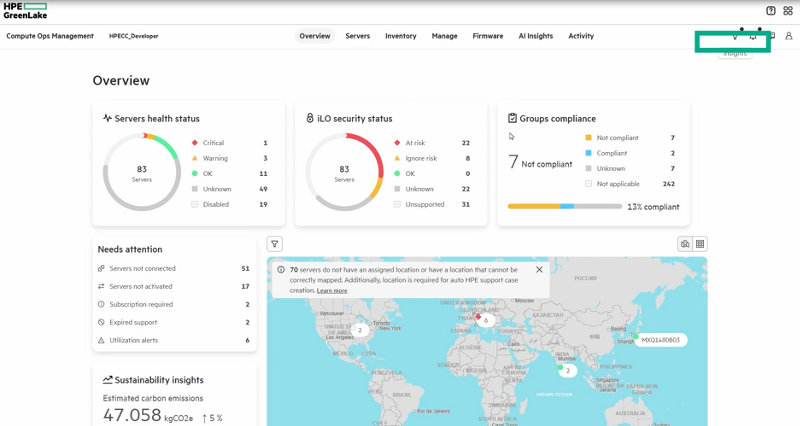
Task: Click the Servers health status pulse icon
Action: [107, 118]
